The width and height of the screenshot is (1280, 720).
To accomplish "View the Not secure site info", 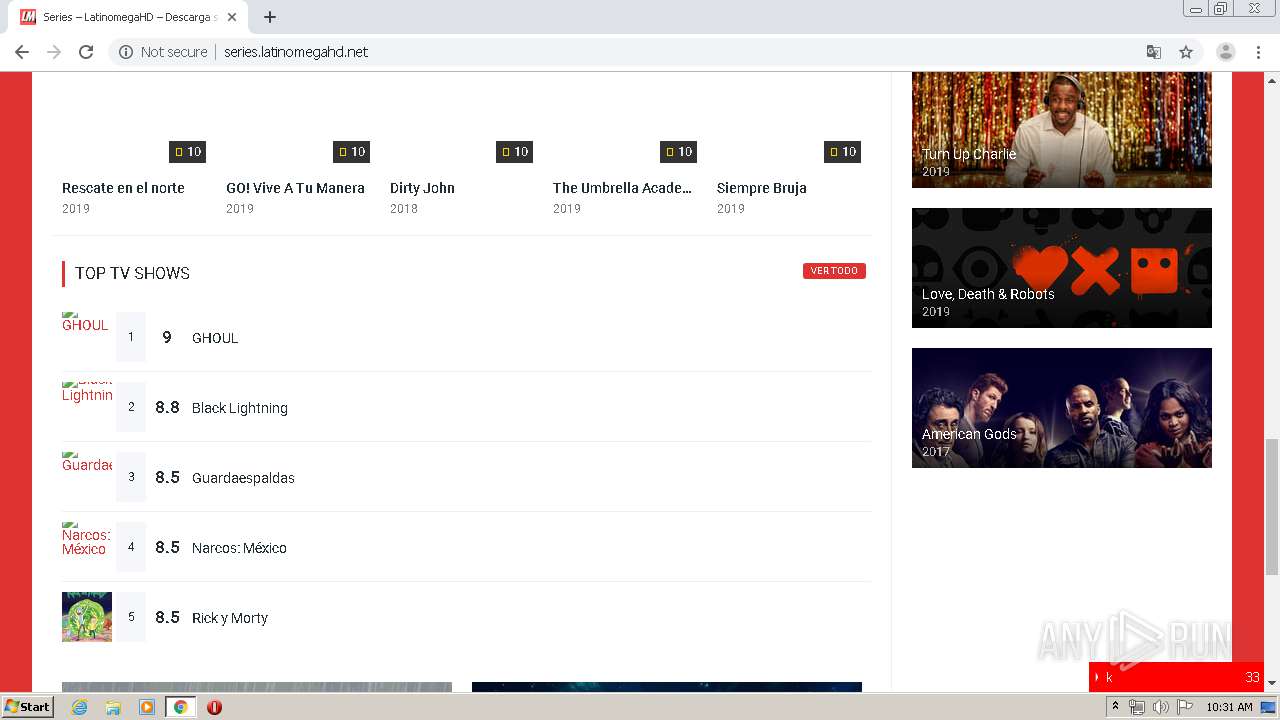I will [163, 52].
